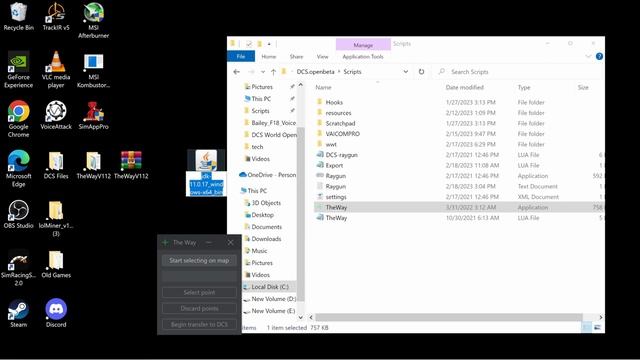
Task: Launch TrackIR v5 from the desktop
Action: (56, 16)
